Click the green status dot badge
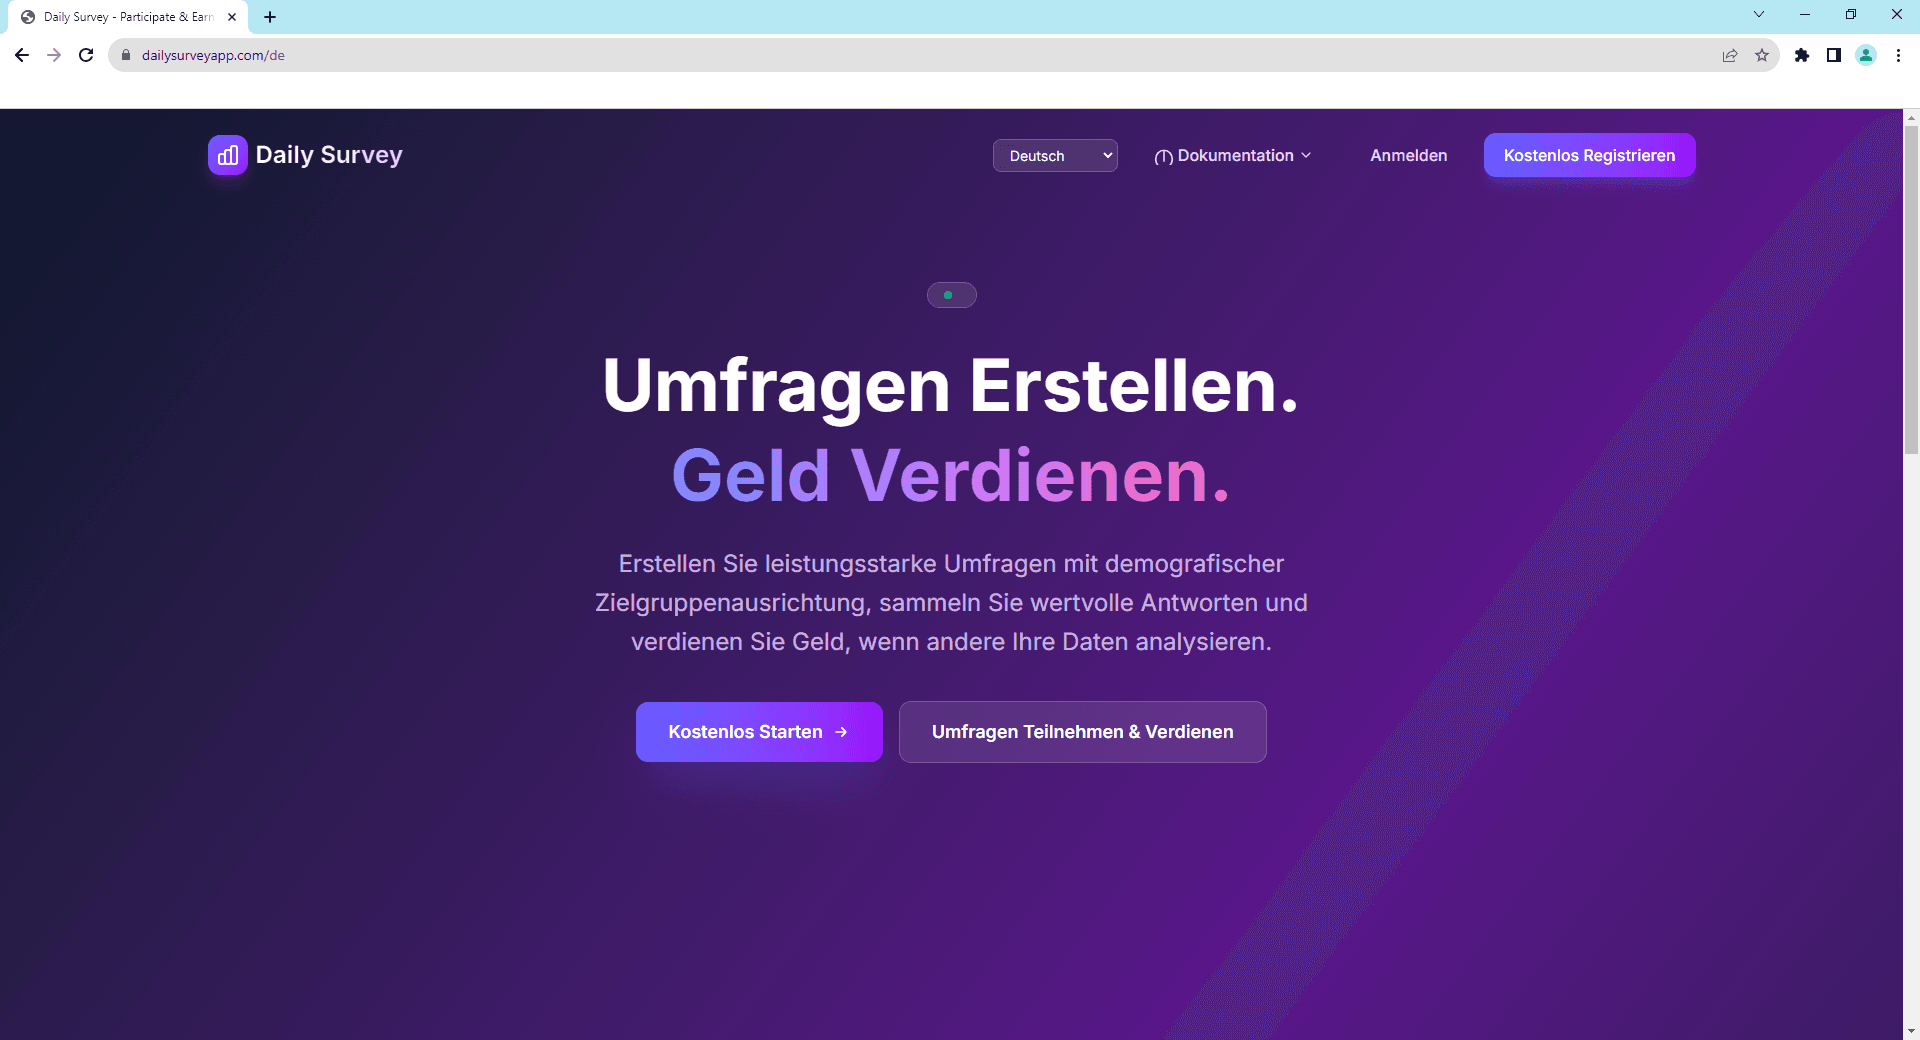The height and width of the screenshot is (1040, 1920). [947, 295]
